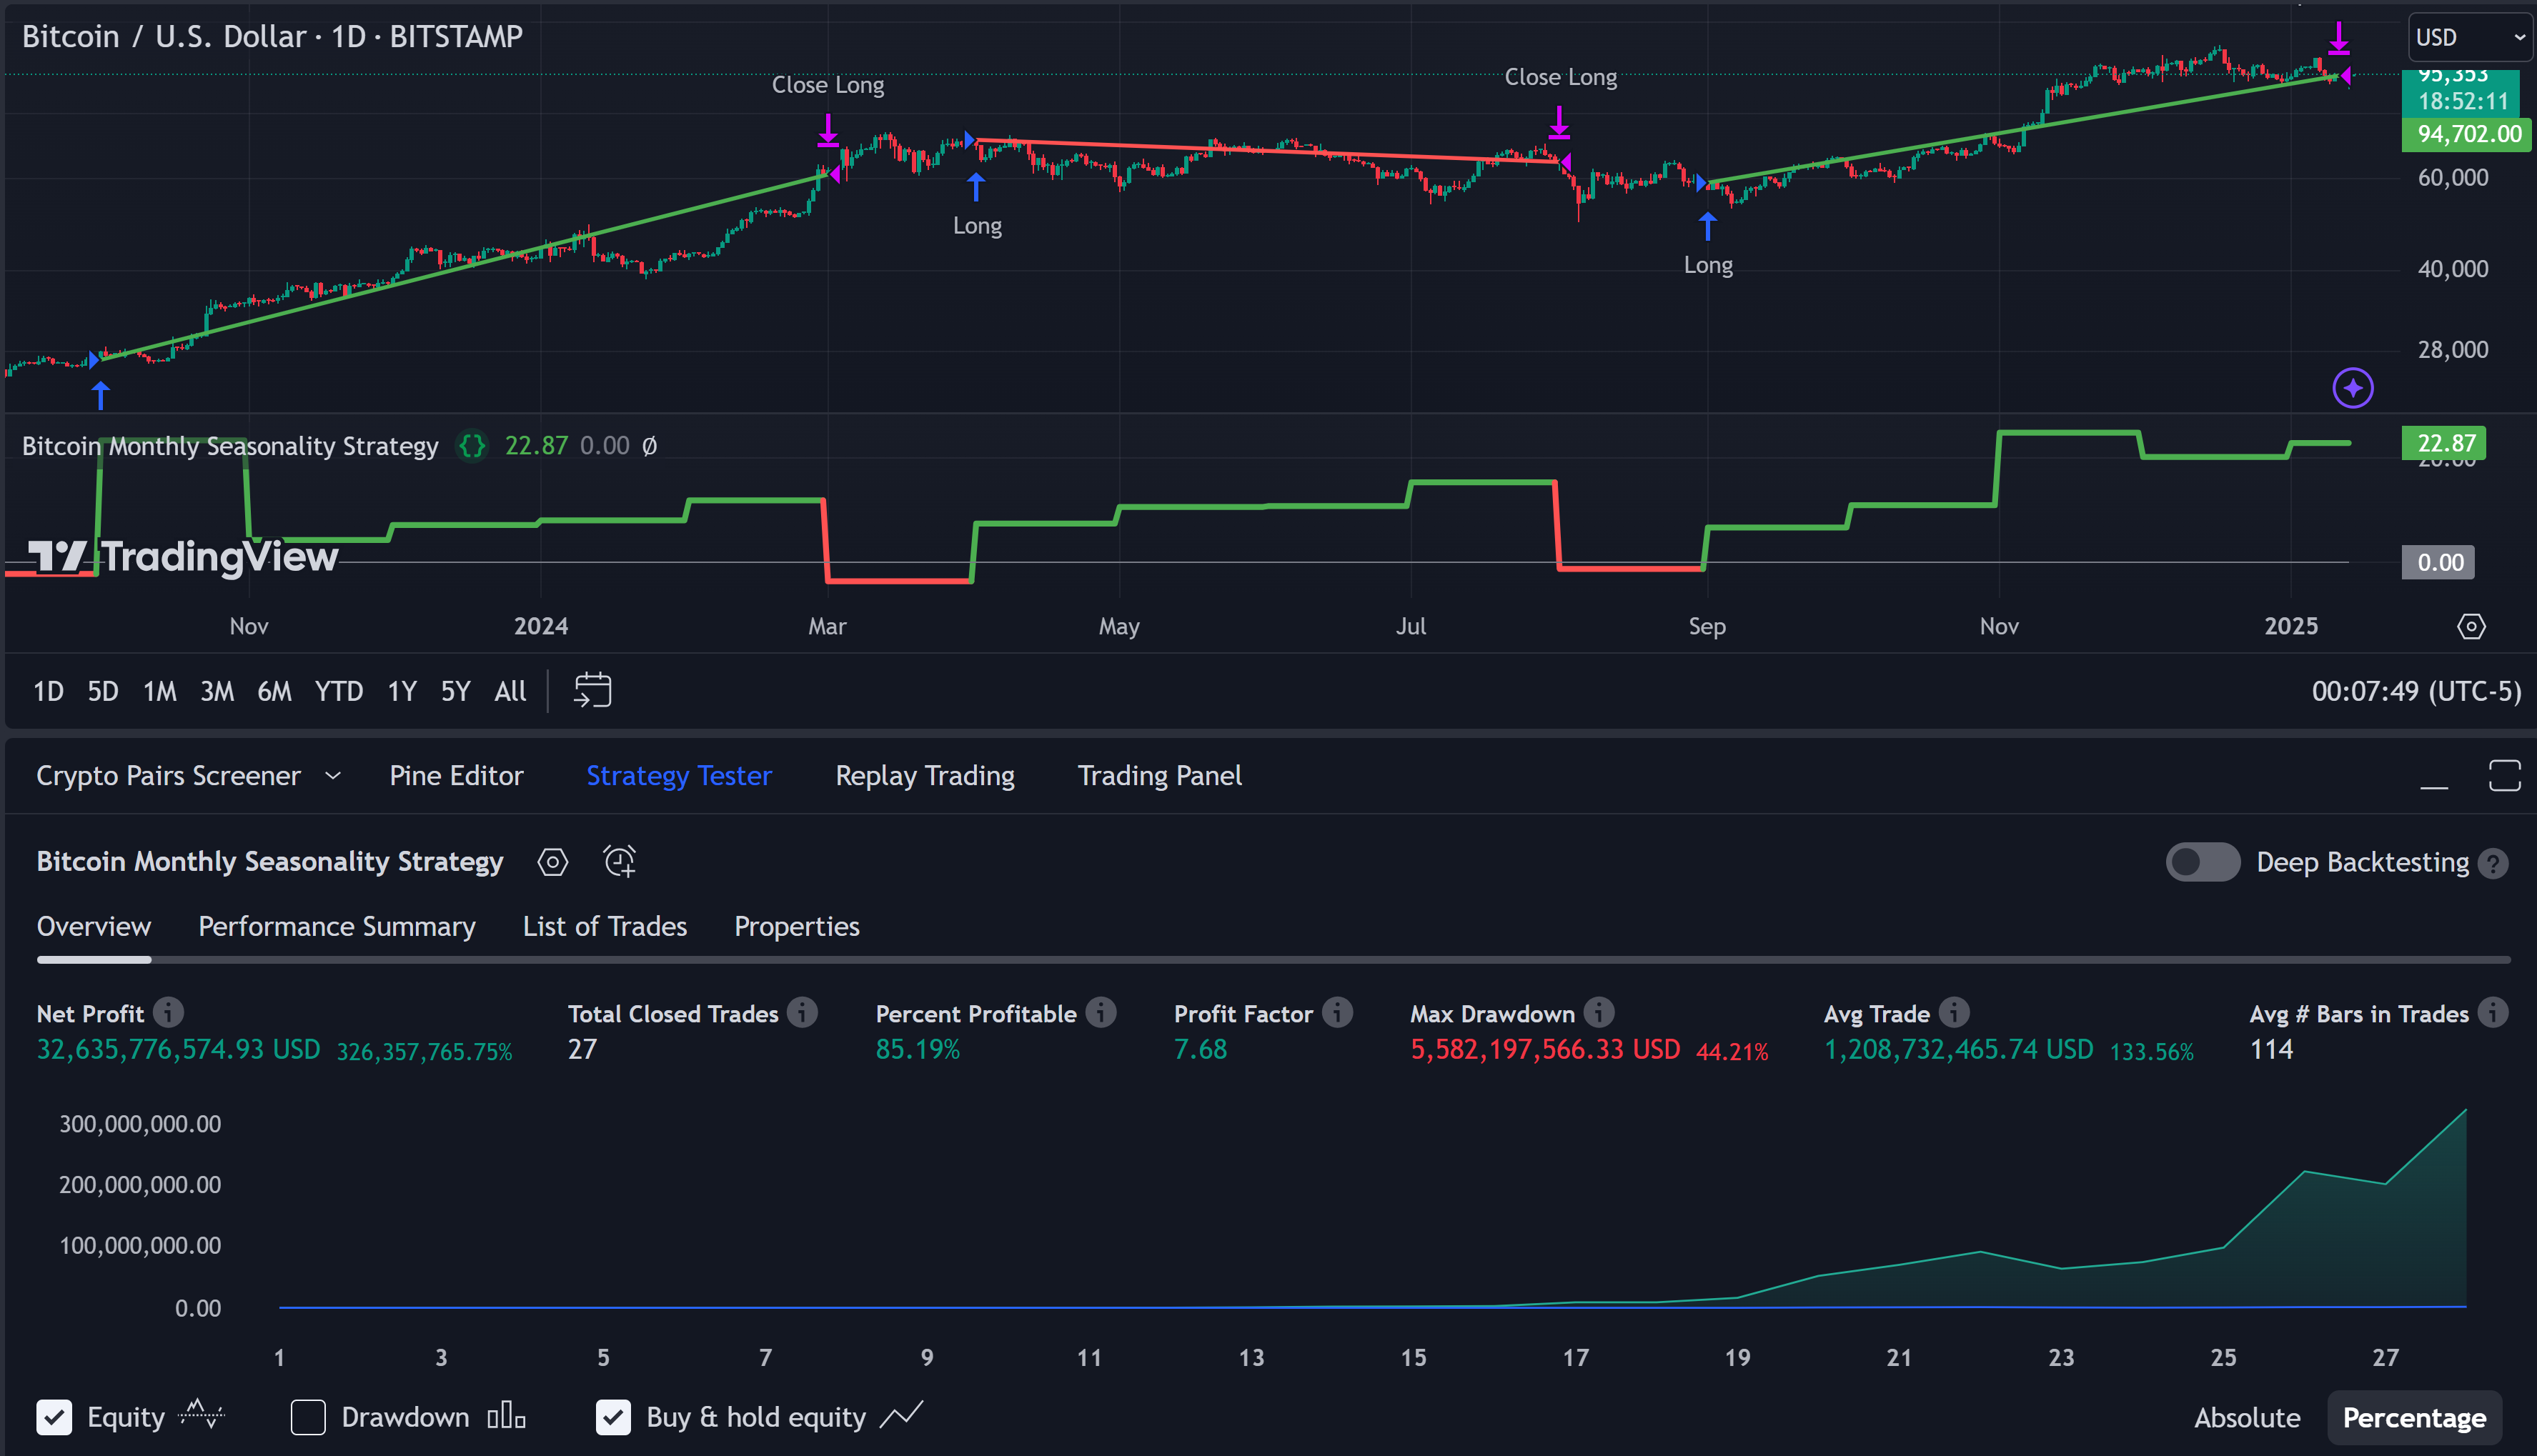Open chart settings gear below the price scale
2537x1456 pixels.
[2472, 626]
